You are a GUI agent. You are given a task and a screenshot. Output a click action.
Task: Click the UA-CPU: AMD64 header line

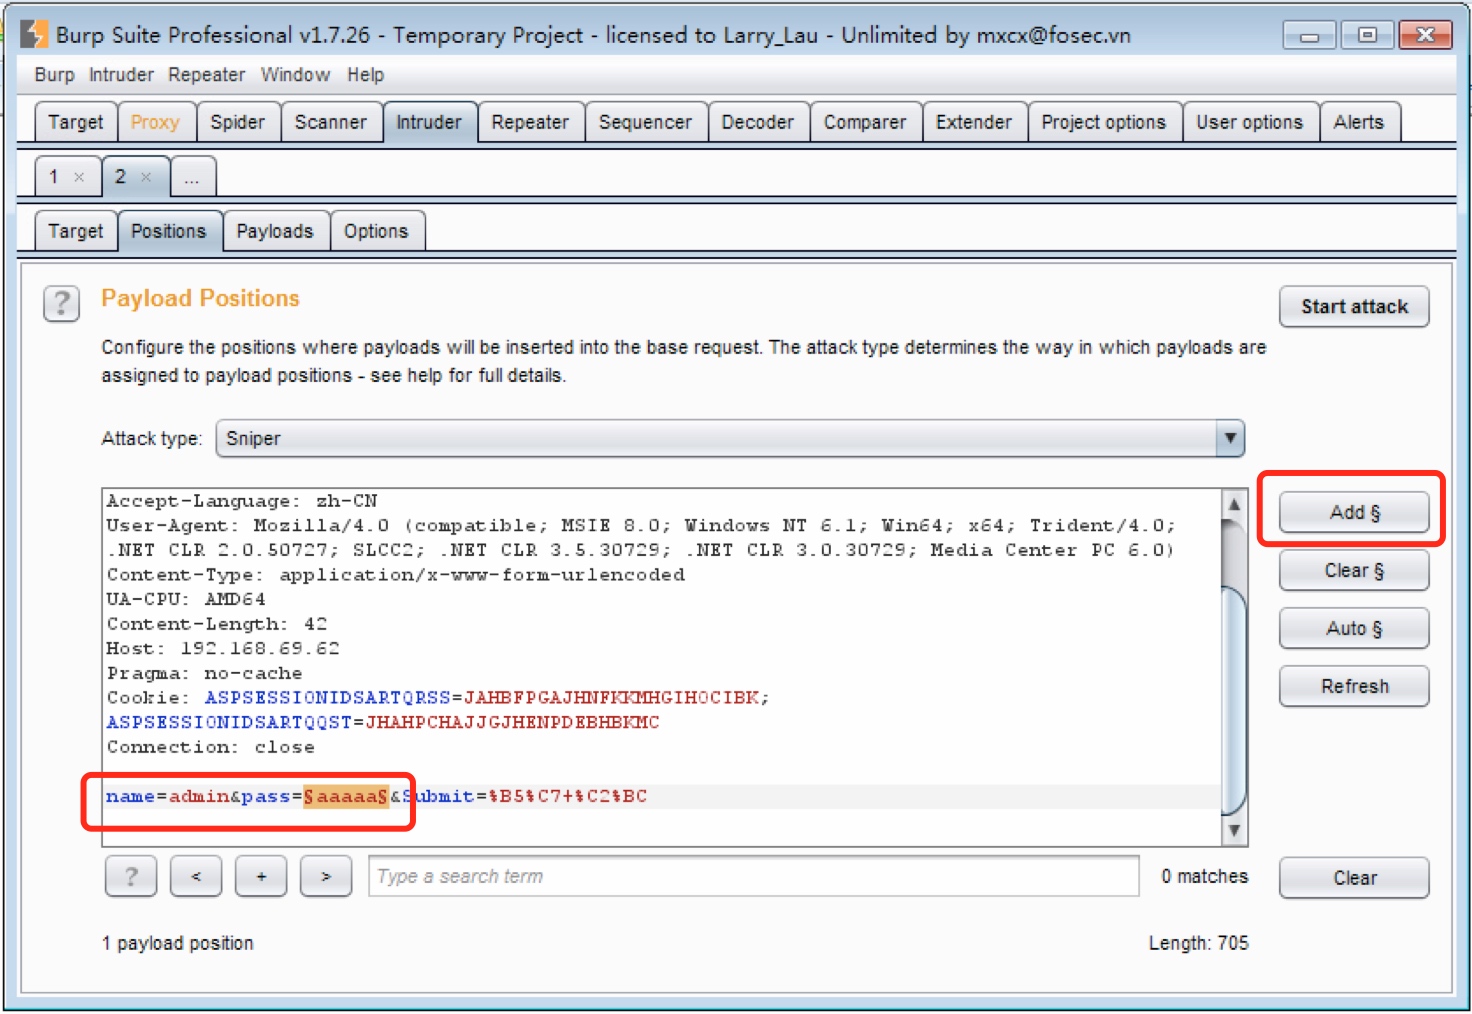pyautogui.click(x=186, y=599)
